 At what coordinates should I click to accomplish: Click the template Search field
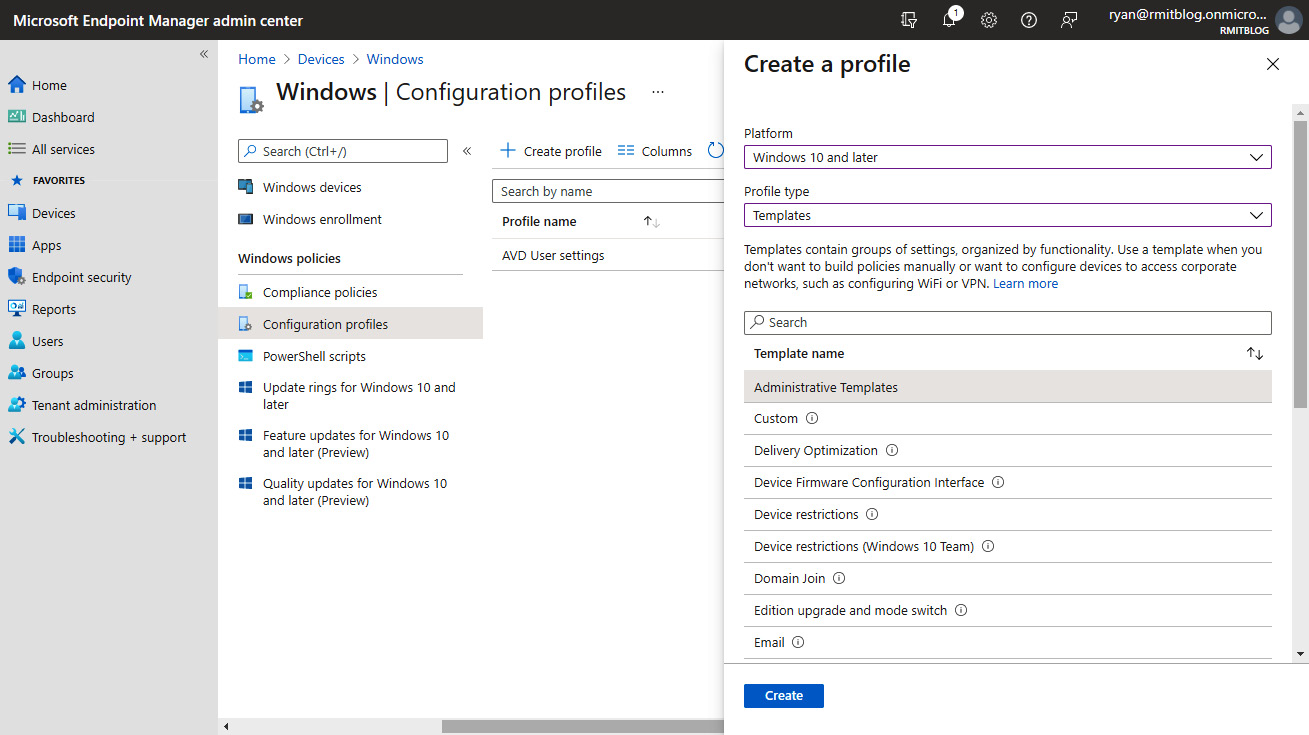coord(1008,322)
